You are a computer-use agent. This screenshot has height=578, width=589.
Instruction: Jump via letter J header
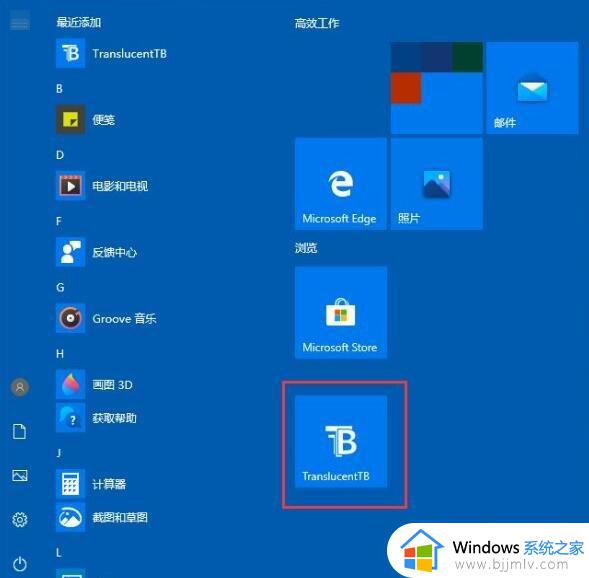59,453
